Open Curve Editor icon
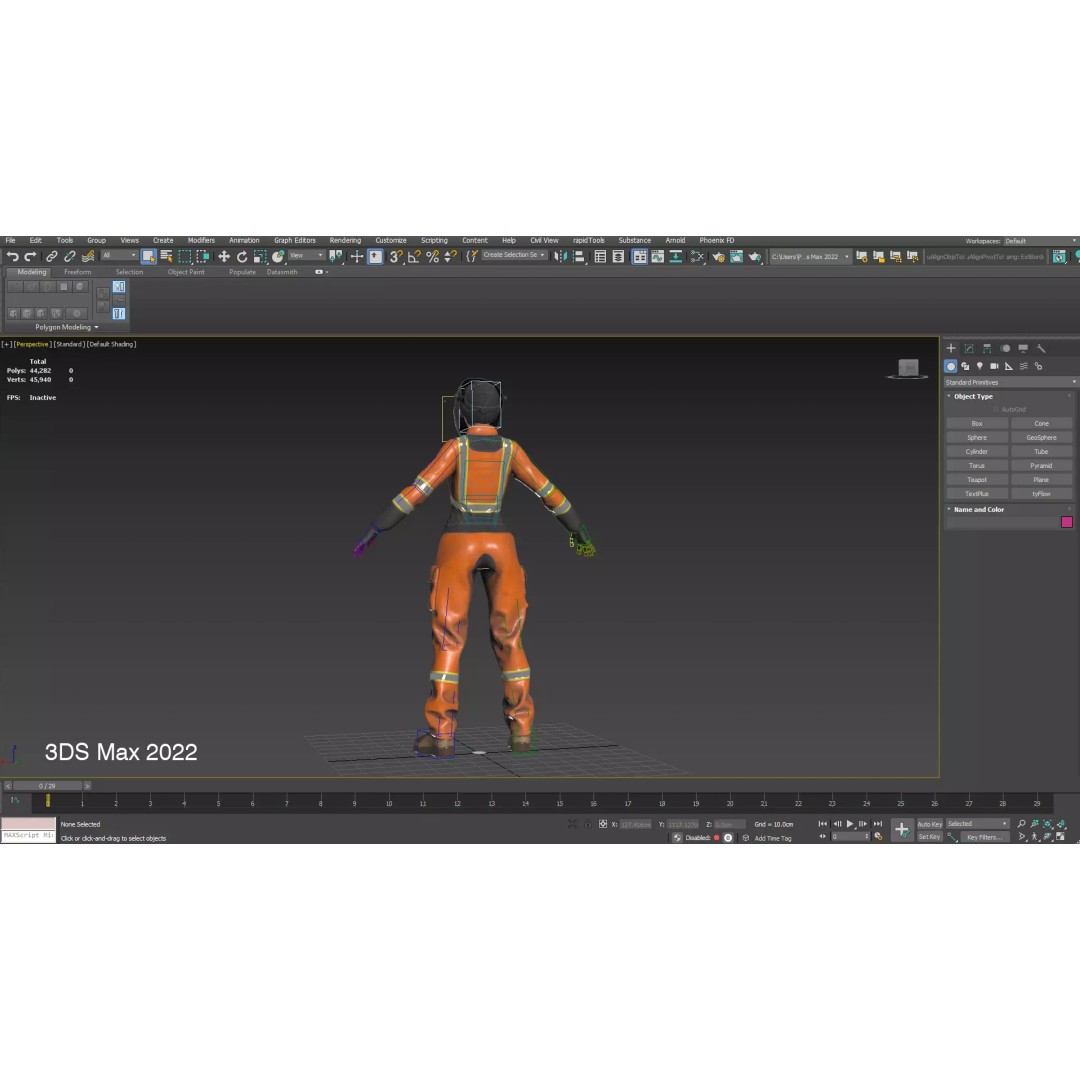This screenshot has width=1080, height=1080. [658, 256]
